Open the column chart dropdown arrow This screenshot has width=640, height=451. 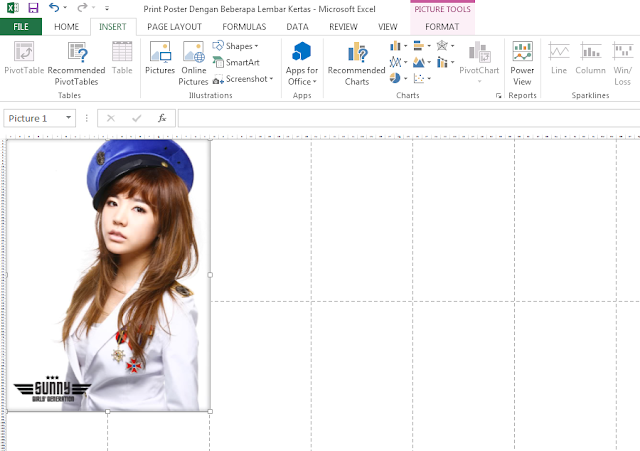coord(406,46)
